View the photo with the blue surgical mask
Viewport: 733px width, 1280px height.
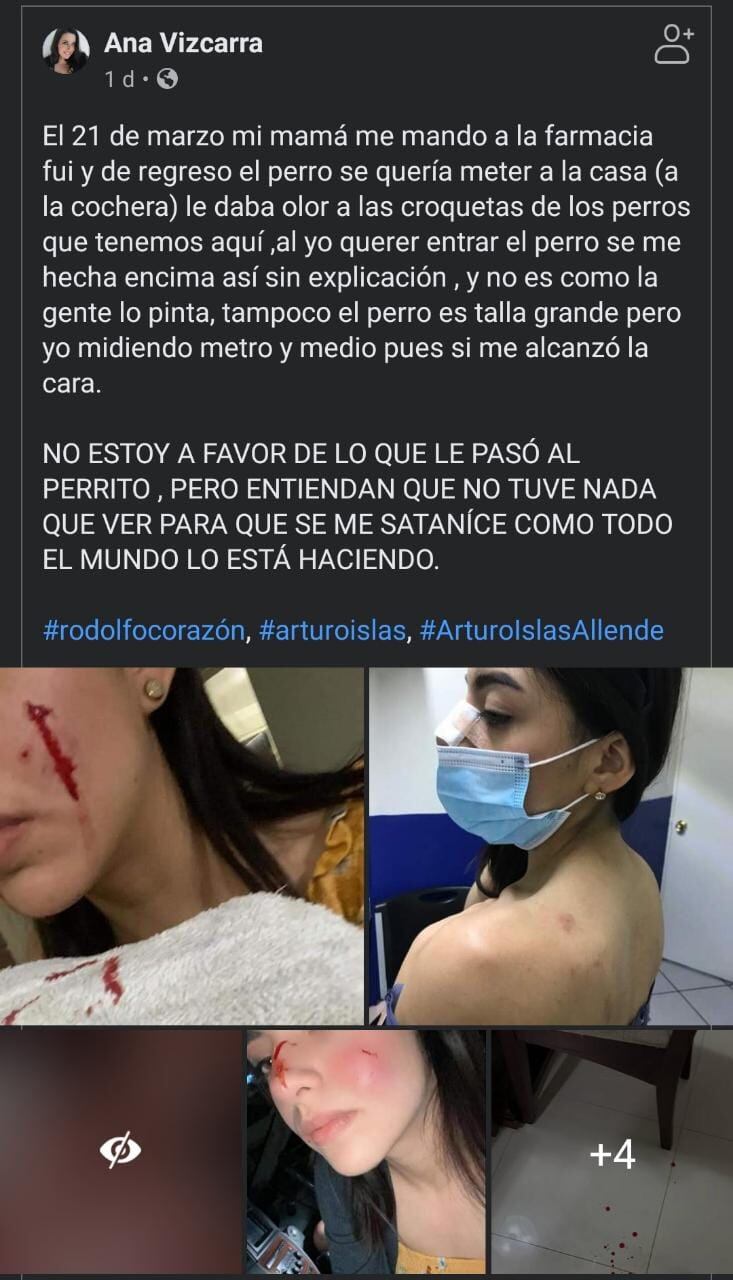(551, 846)
